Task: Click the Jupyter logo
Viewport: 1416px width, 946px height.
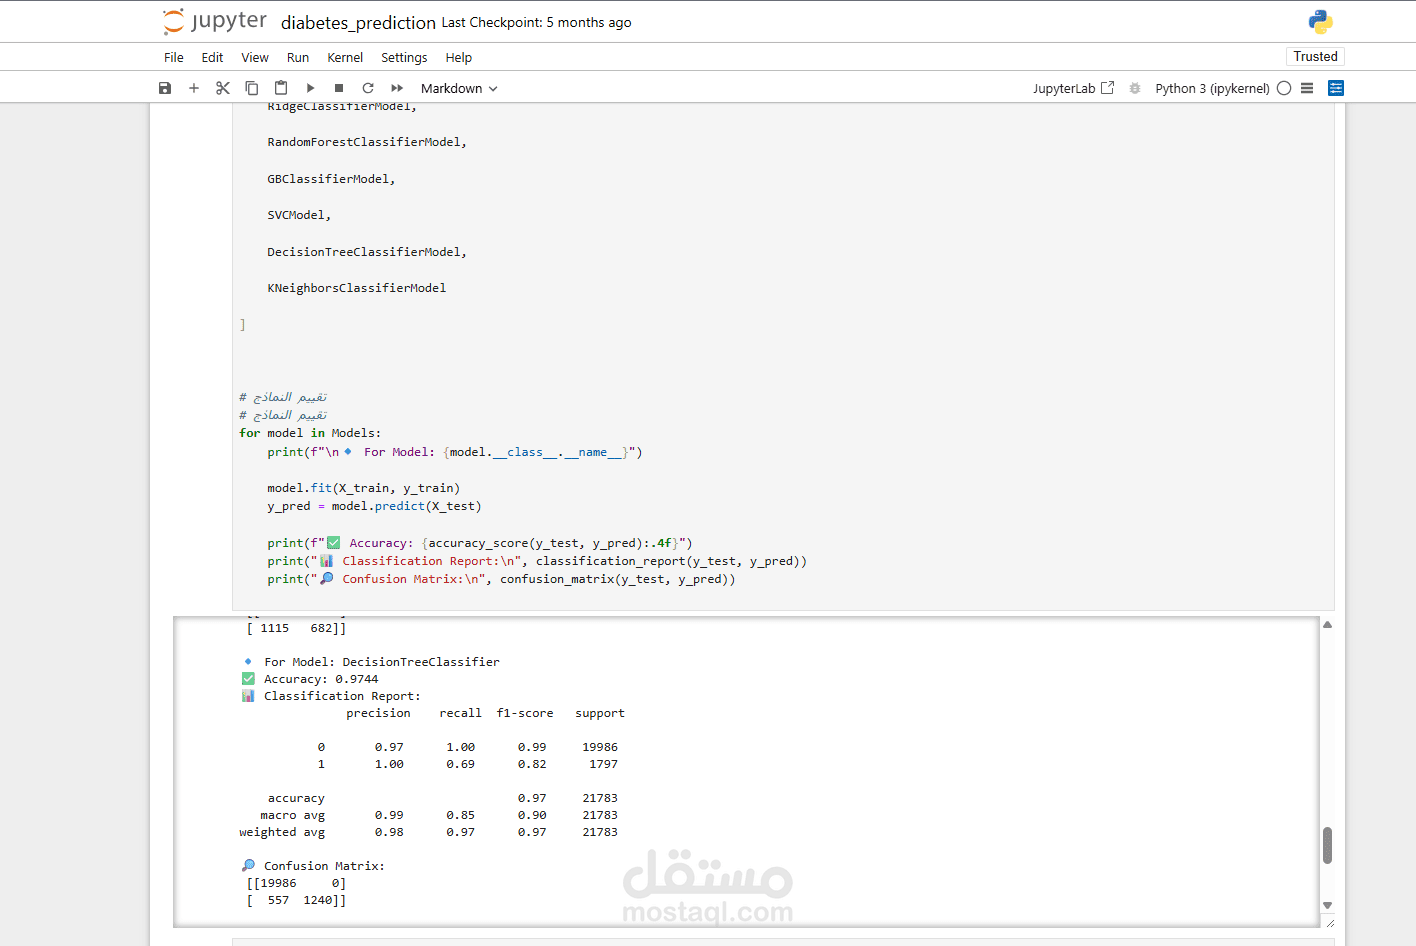Action: click(x=215, y=21)
